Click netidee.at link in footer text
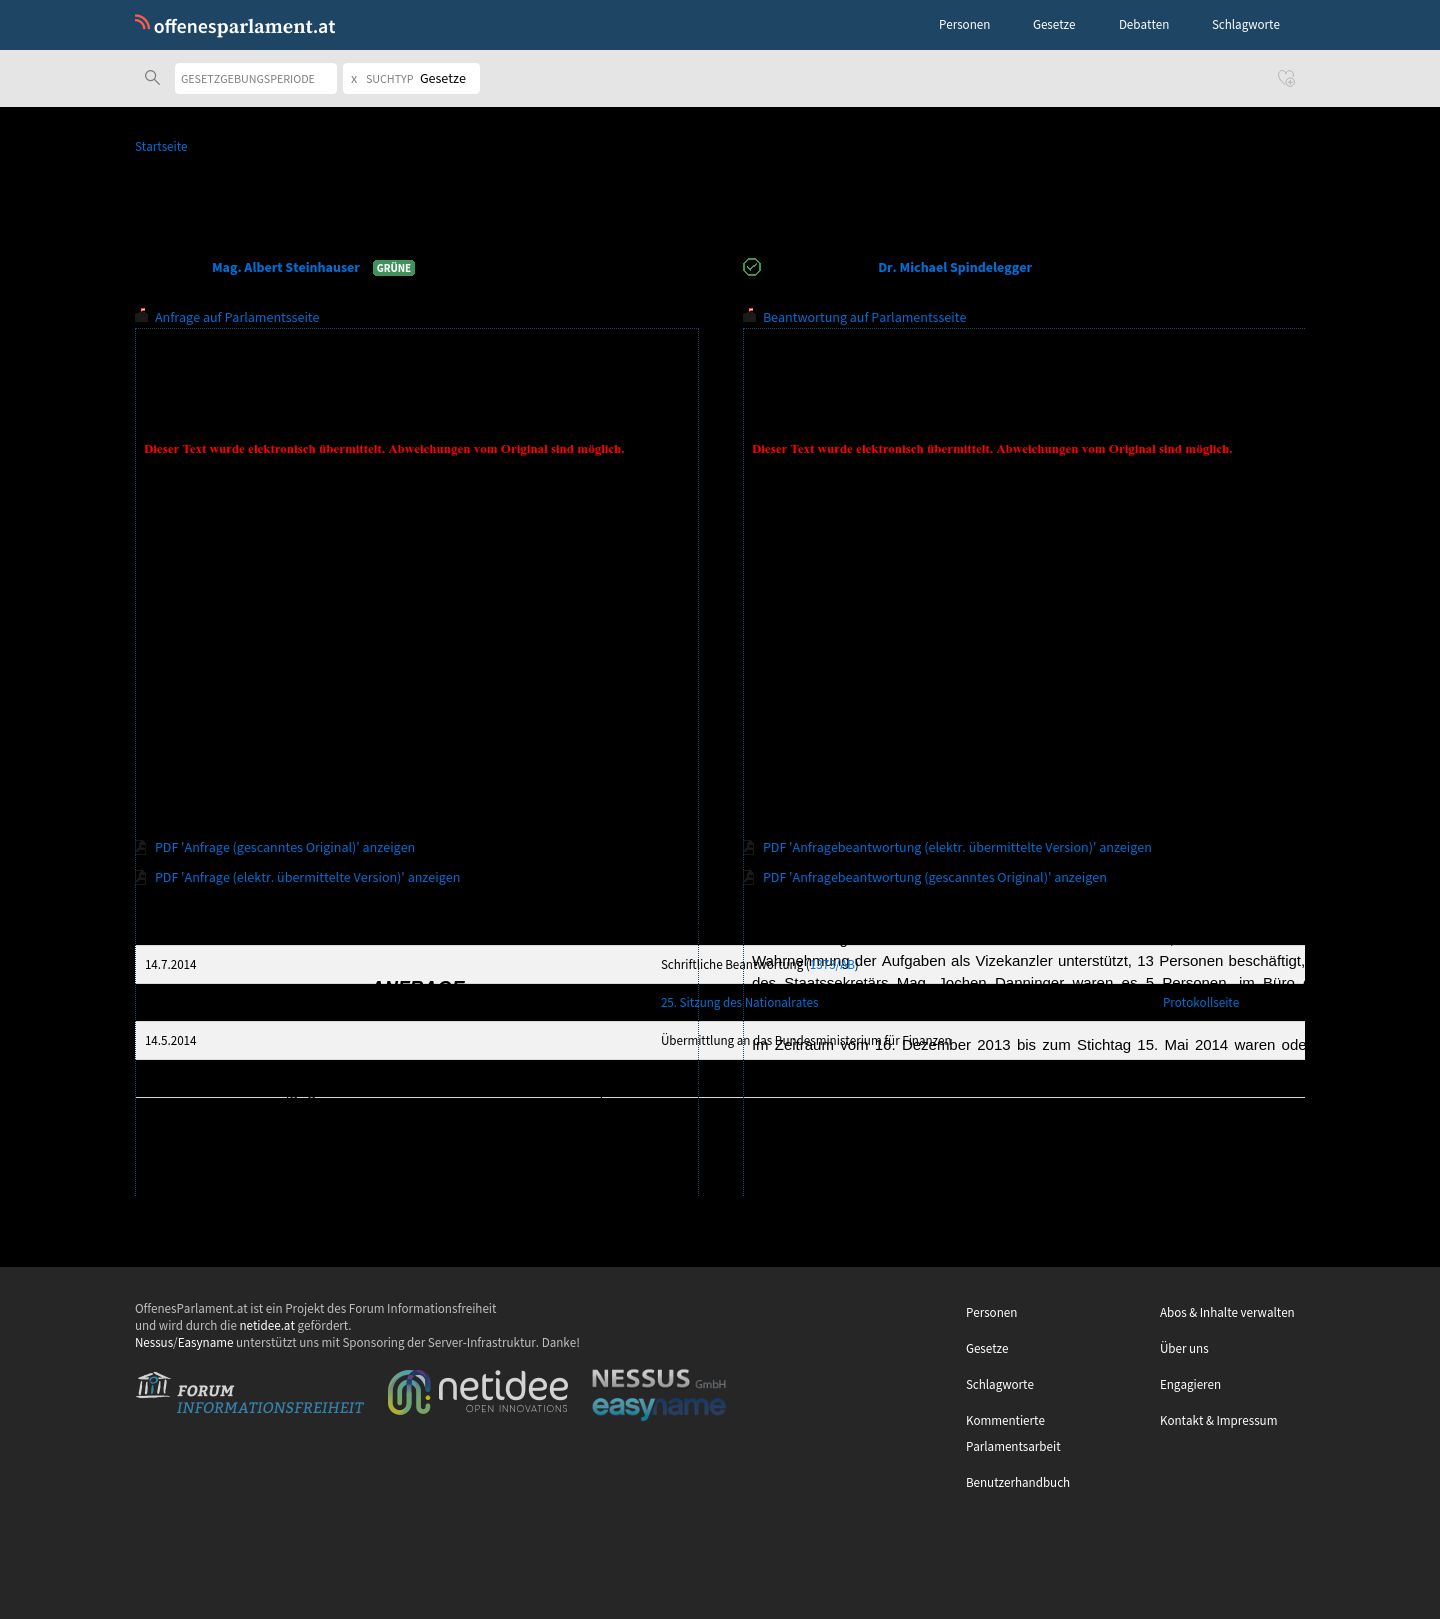 (x=267, y=1325)
